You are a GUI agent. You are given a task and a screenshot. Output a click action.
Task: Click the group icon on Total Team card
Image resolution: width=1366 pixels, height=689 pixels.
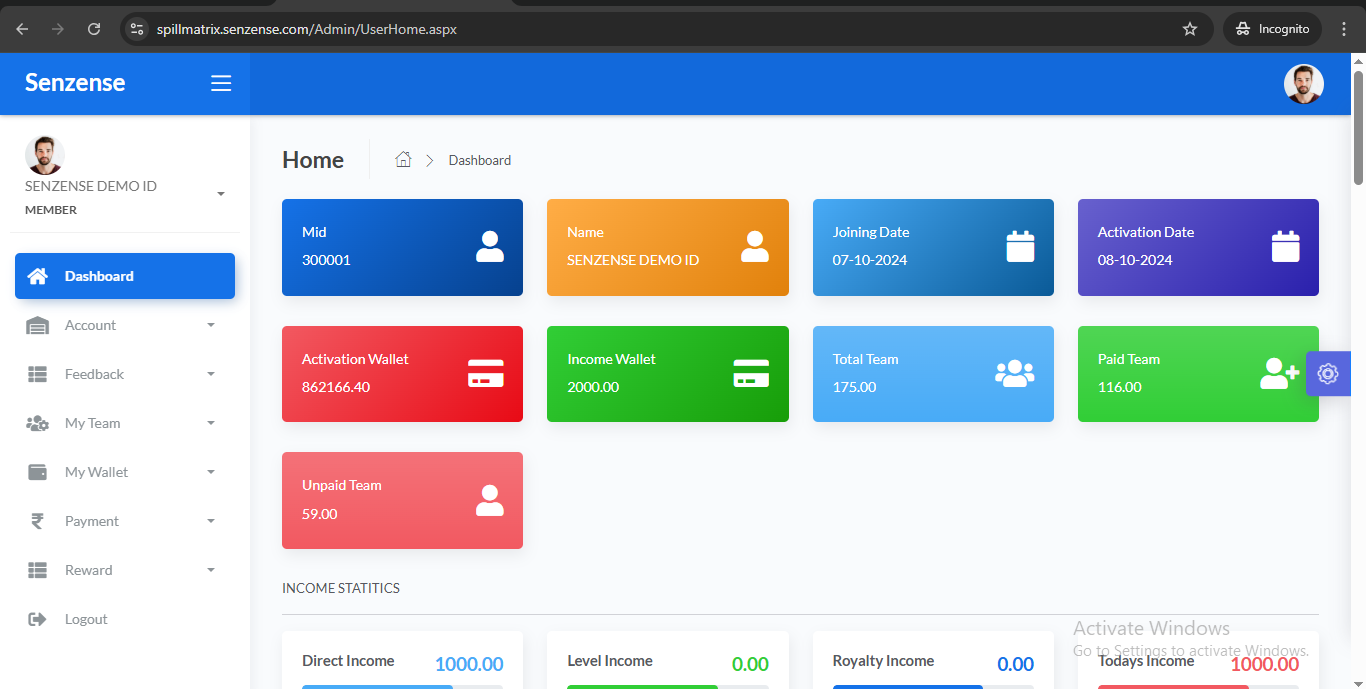pyautogui.click(x=1015, y=373)
